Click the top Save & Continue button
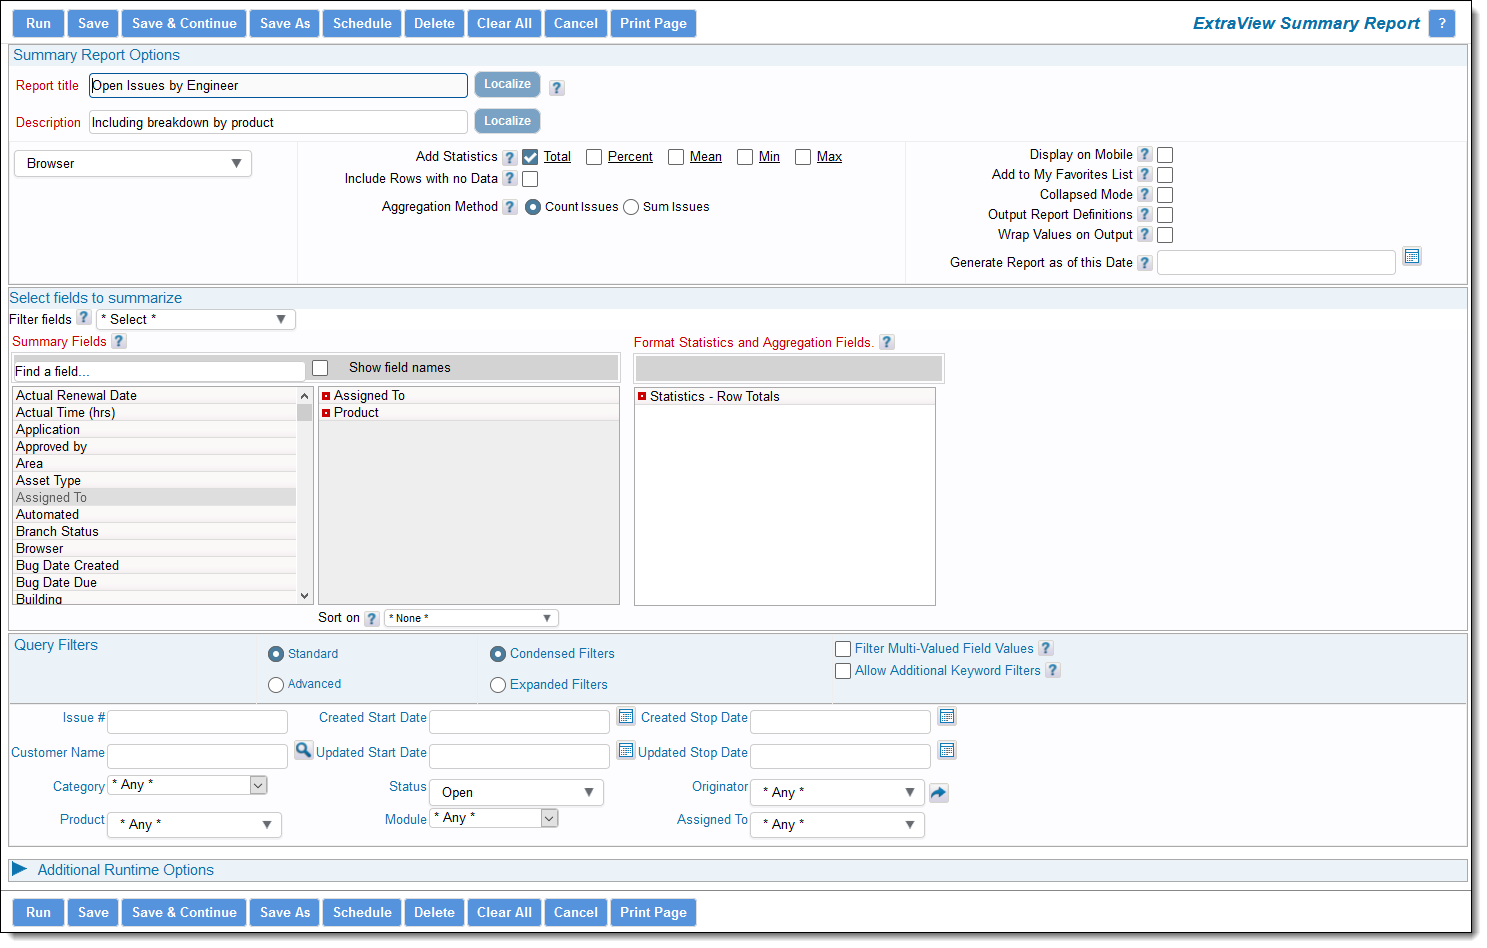 [x=184, y=23]
